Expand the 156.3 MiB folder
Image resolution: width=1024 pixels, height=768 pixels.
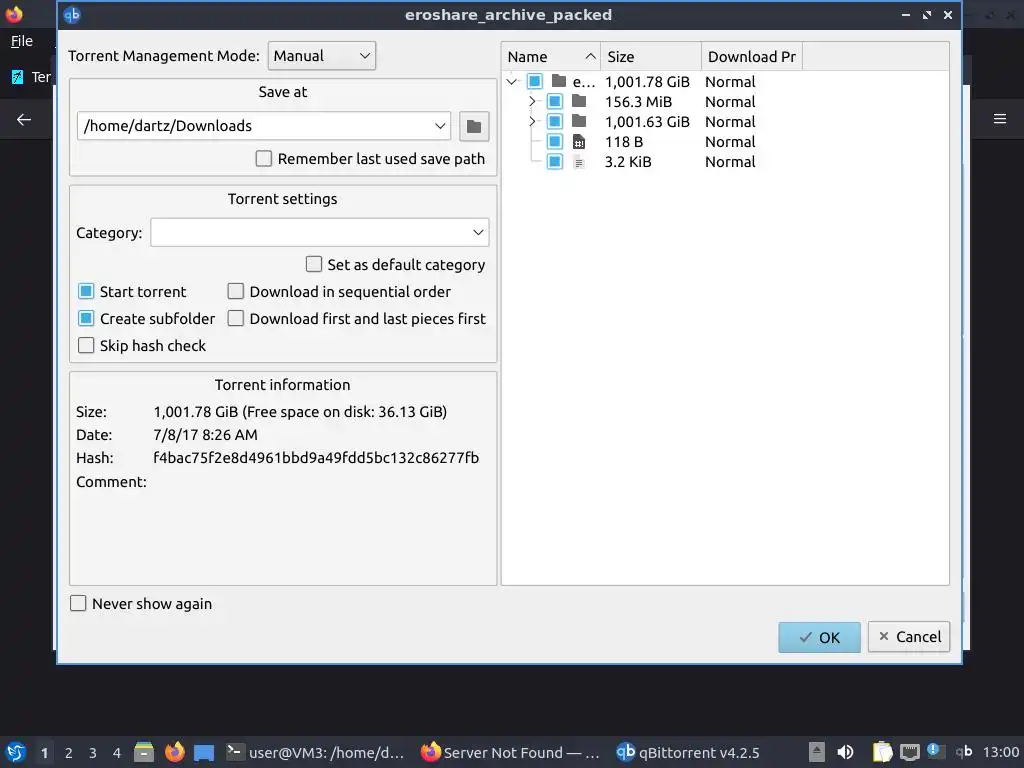(x=532, y=102)
